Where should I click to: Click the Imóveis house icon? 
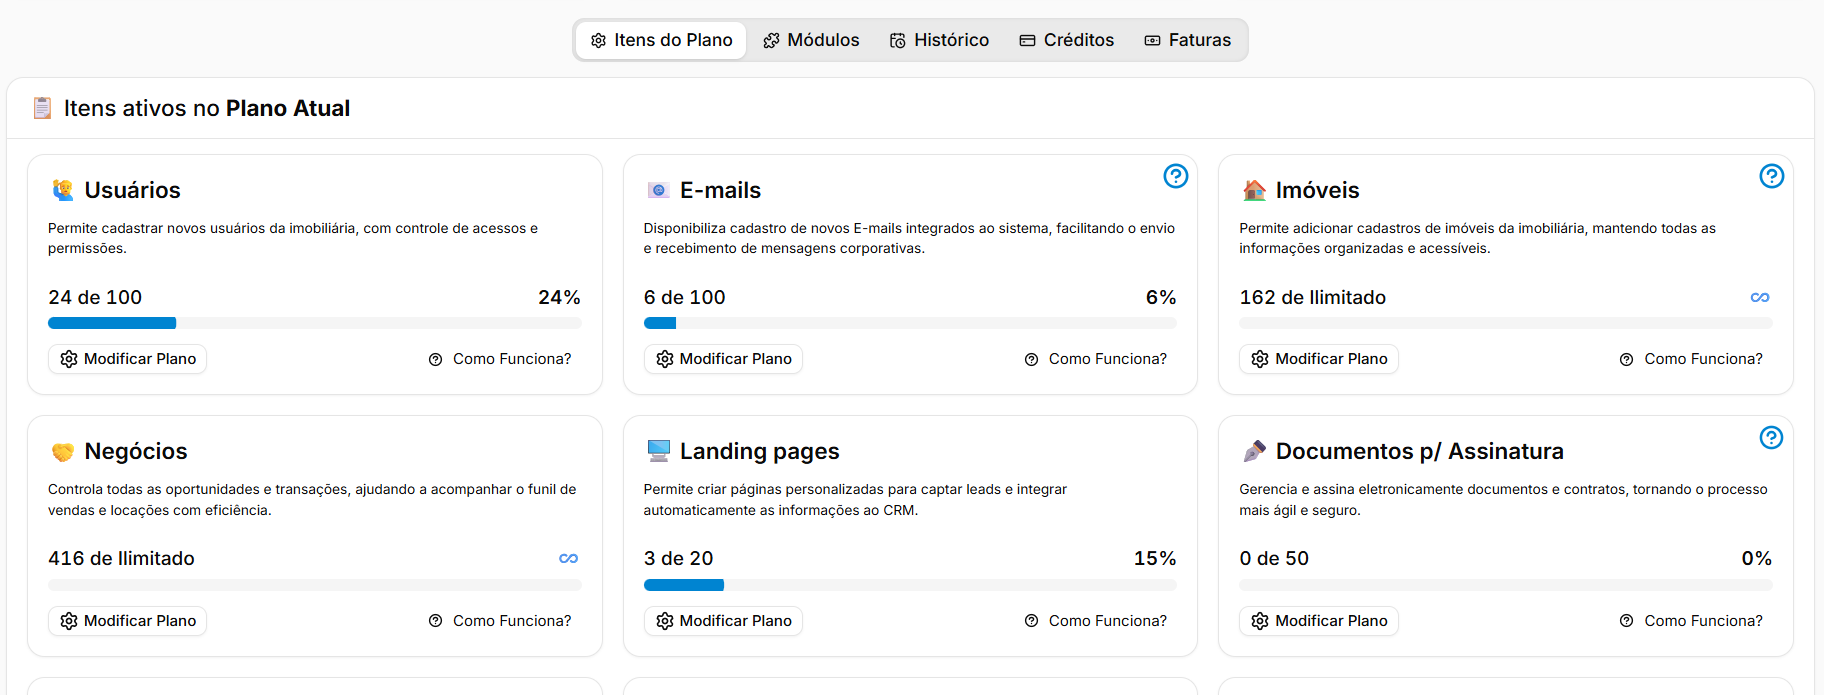pos(1254,190)
